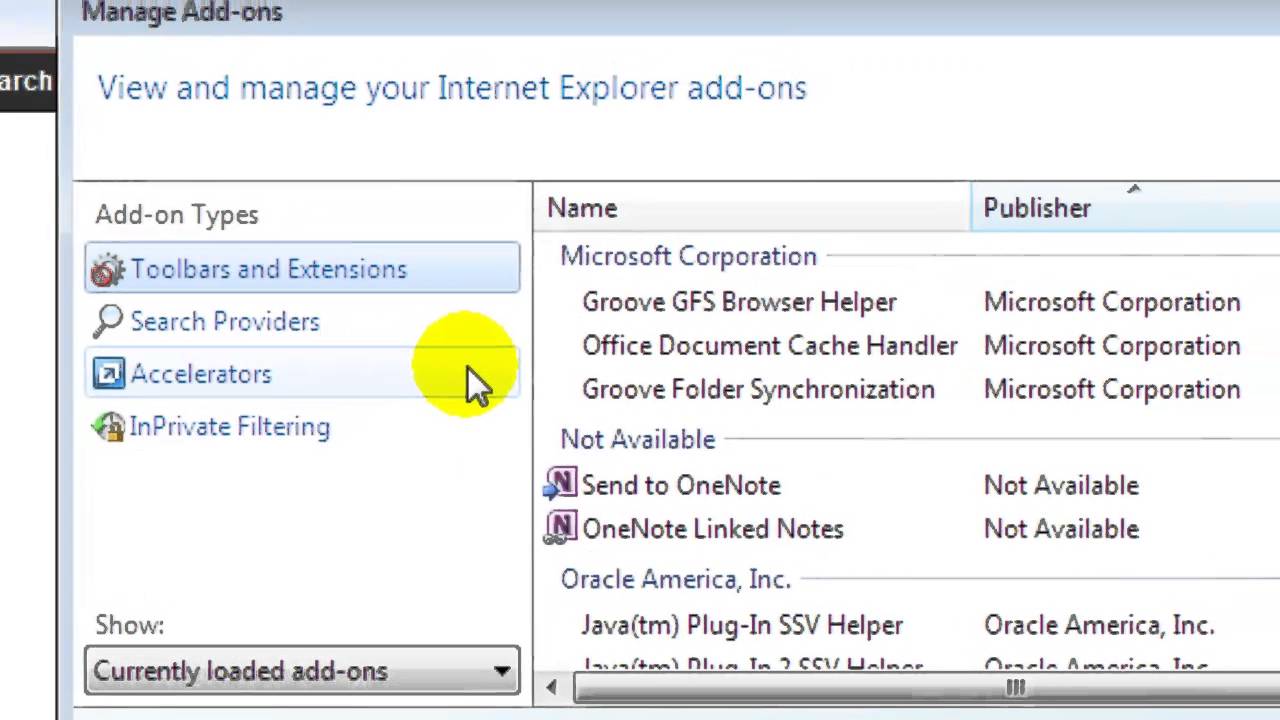Click Publisher cell of Groove Folder Synchronization
Image resolution: width=1280 pixels, height=720 pixels.
click(1111, 390)
